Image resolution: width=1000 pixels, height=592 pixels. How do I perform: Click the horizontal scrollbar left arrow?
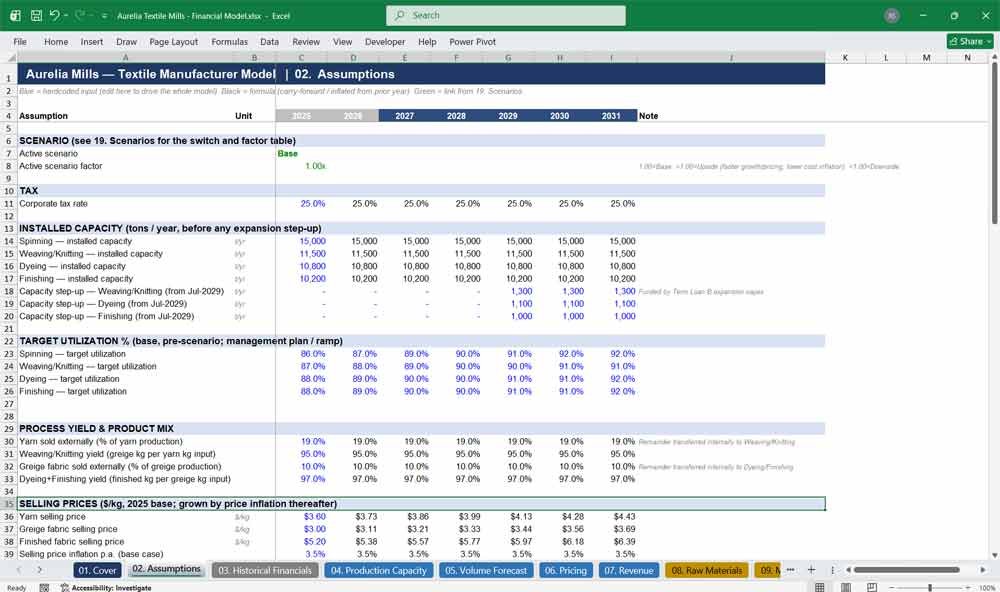[x=848, y=570]
